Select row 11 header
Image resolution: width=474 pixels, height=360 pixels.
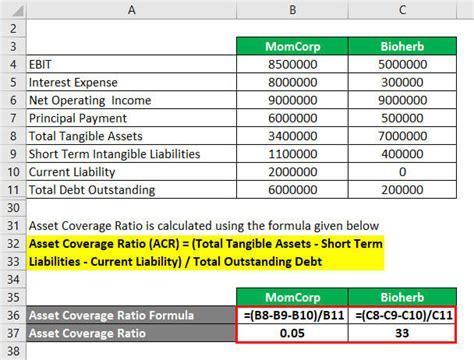pyautogui.click(x=13, y=190)
